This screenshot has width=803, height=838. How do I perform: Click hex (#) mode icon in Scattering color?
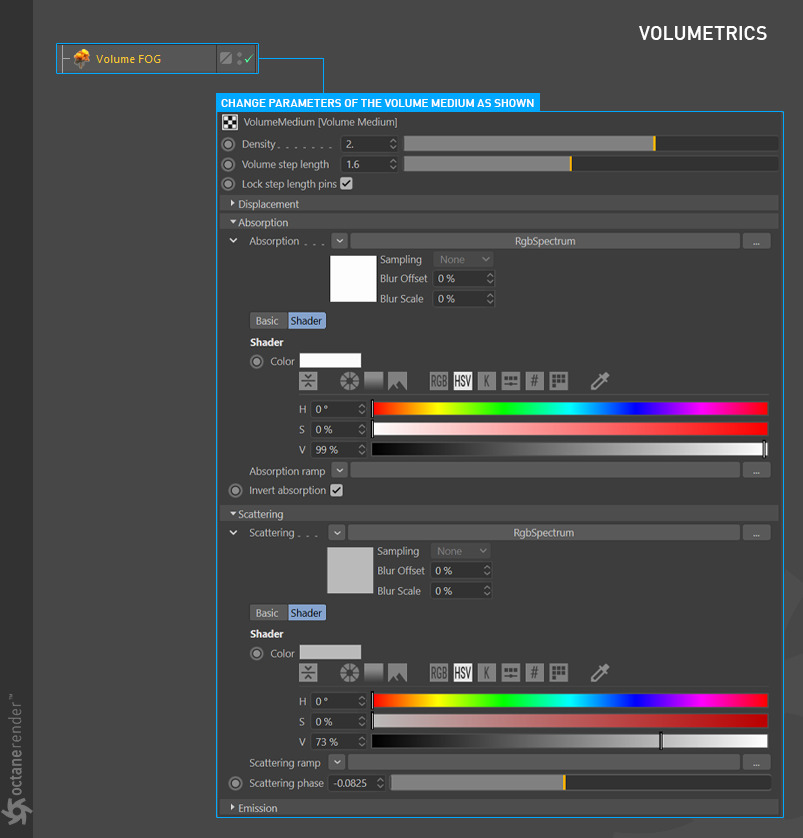535,673
